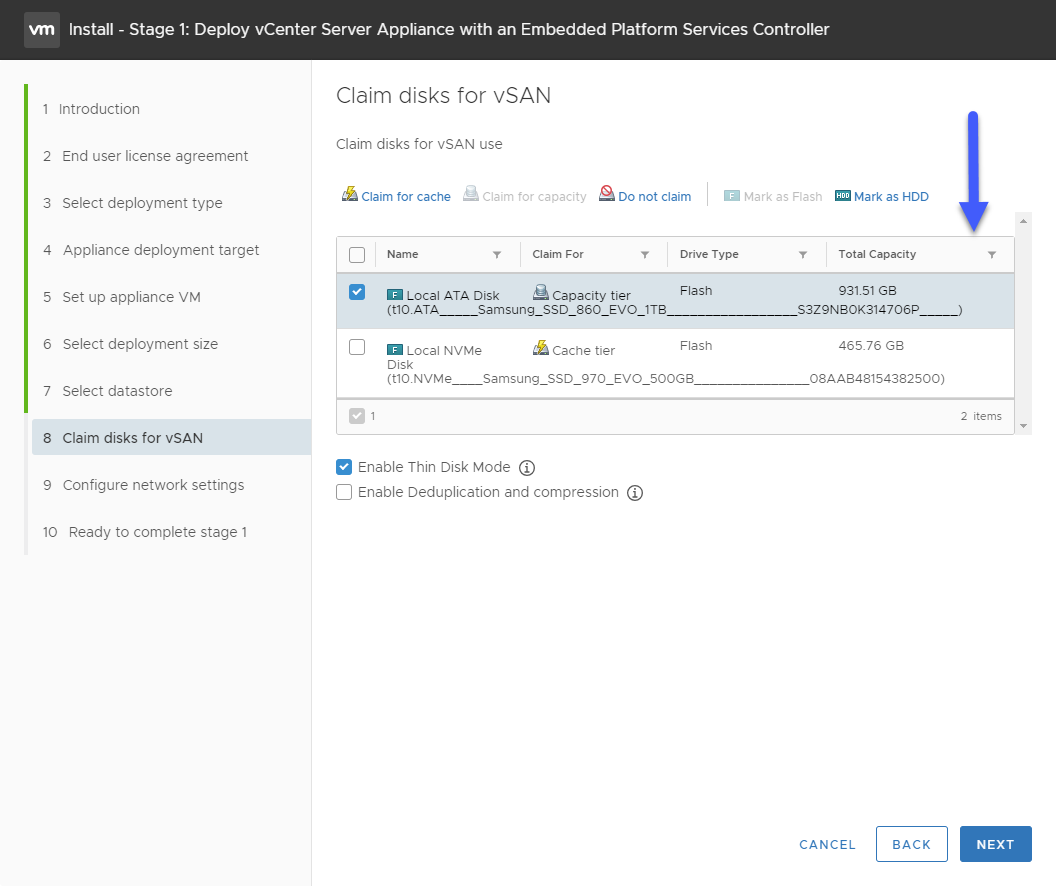1056x886 pixels.
Task: Enable Deduplication and compression checkbox
Action: click(x=344, y=492)
